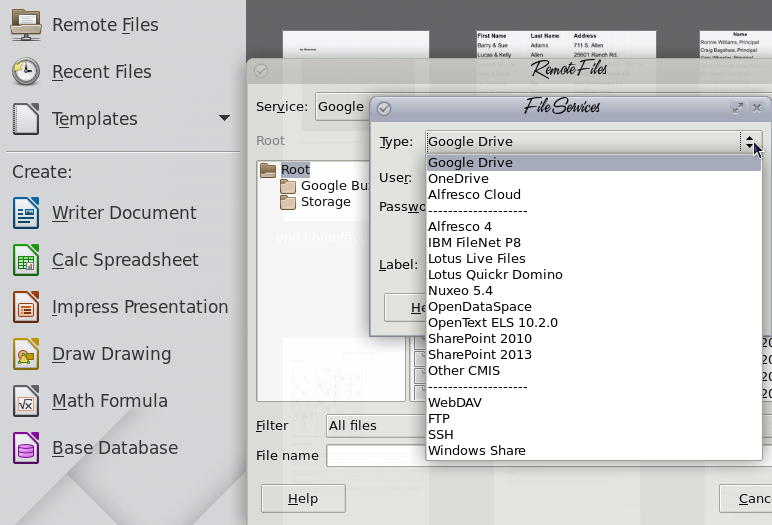Select SharePoint 2010 option
This screenshot has width=772, height=525.
pyautogui.click(x=593, y=338)
